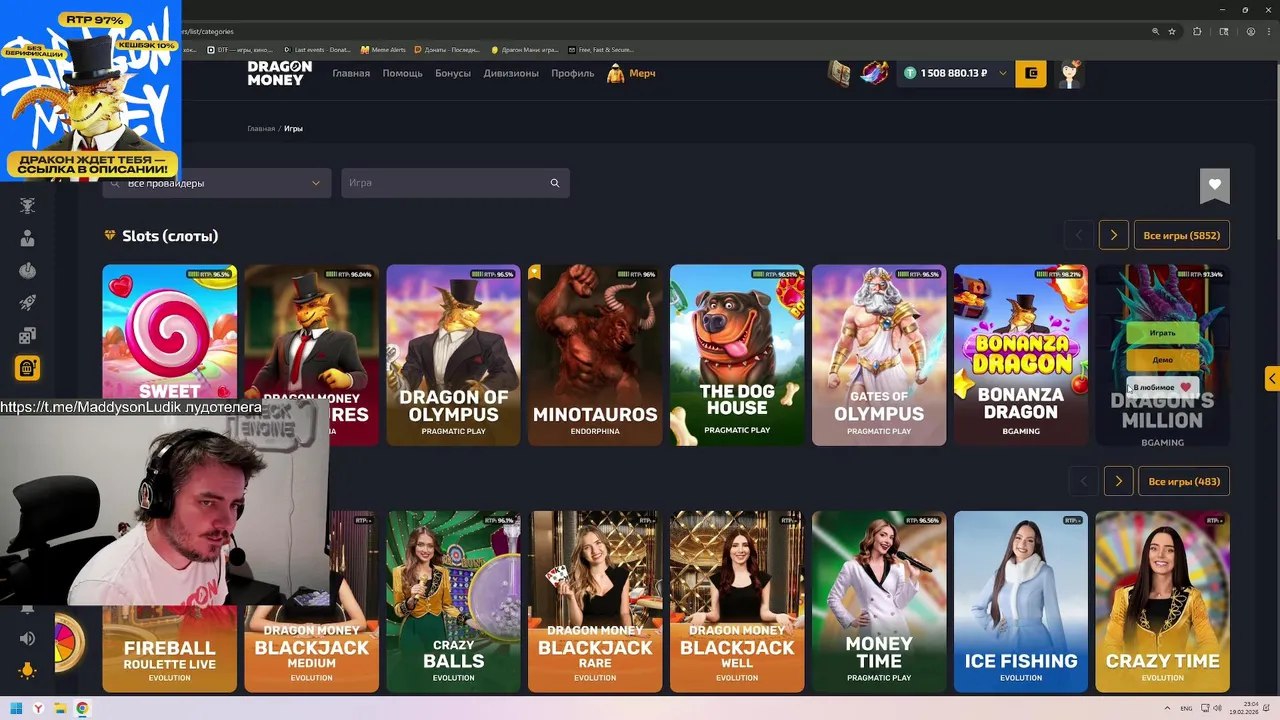Open the 'Бонусы' menu item
Screen dimensions: 1280x720
pos(453,73)
